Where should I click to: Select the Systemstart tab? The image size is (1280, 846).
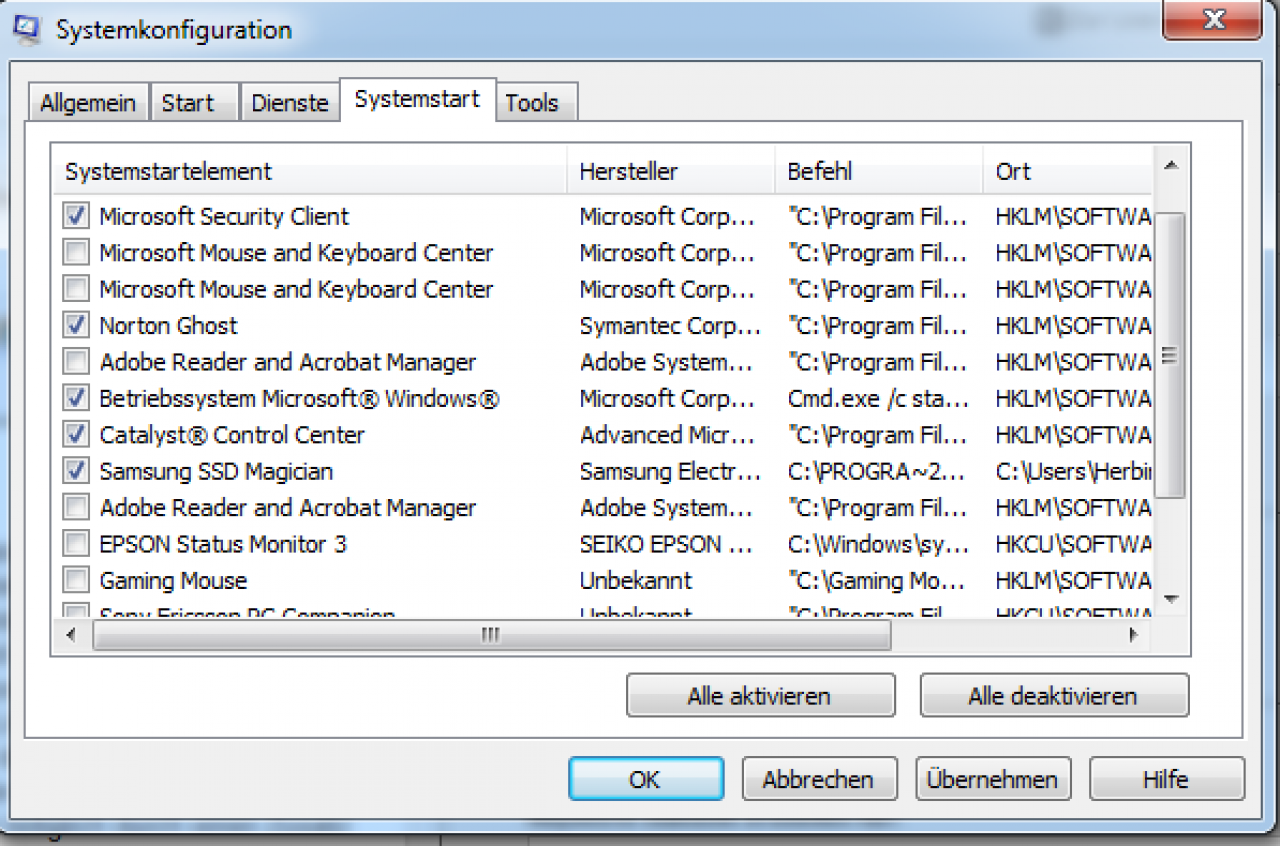[418, 99]
